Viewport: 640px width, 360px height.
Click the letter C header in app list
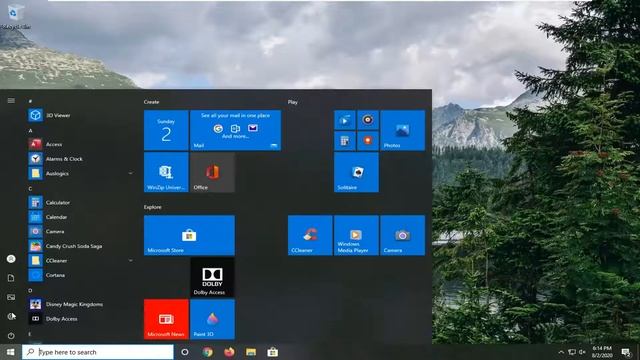tap(30, 189)
